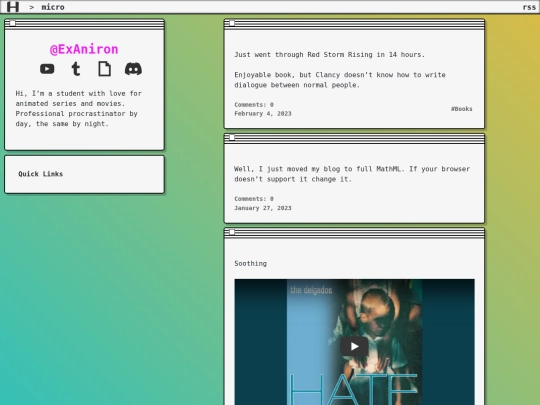Open the micro breadcrumb link

click(x=53, y=7)
